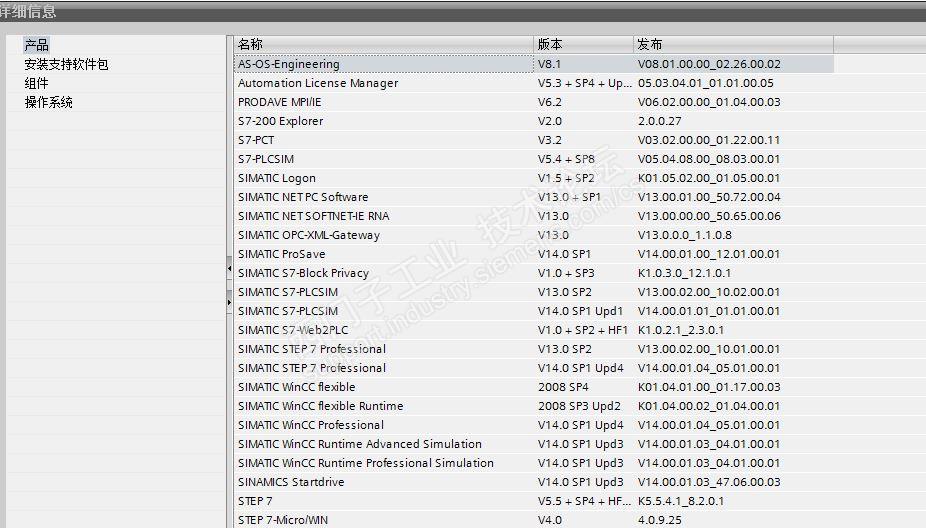Image resolution: width=926 pixels, height=528 pixels.
Task: Select S7-200 Explorer row
Action: 534,121
